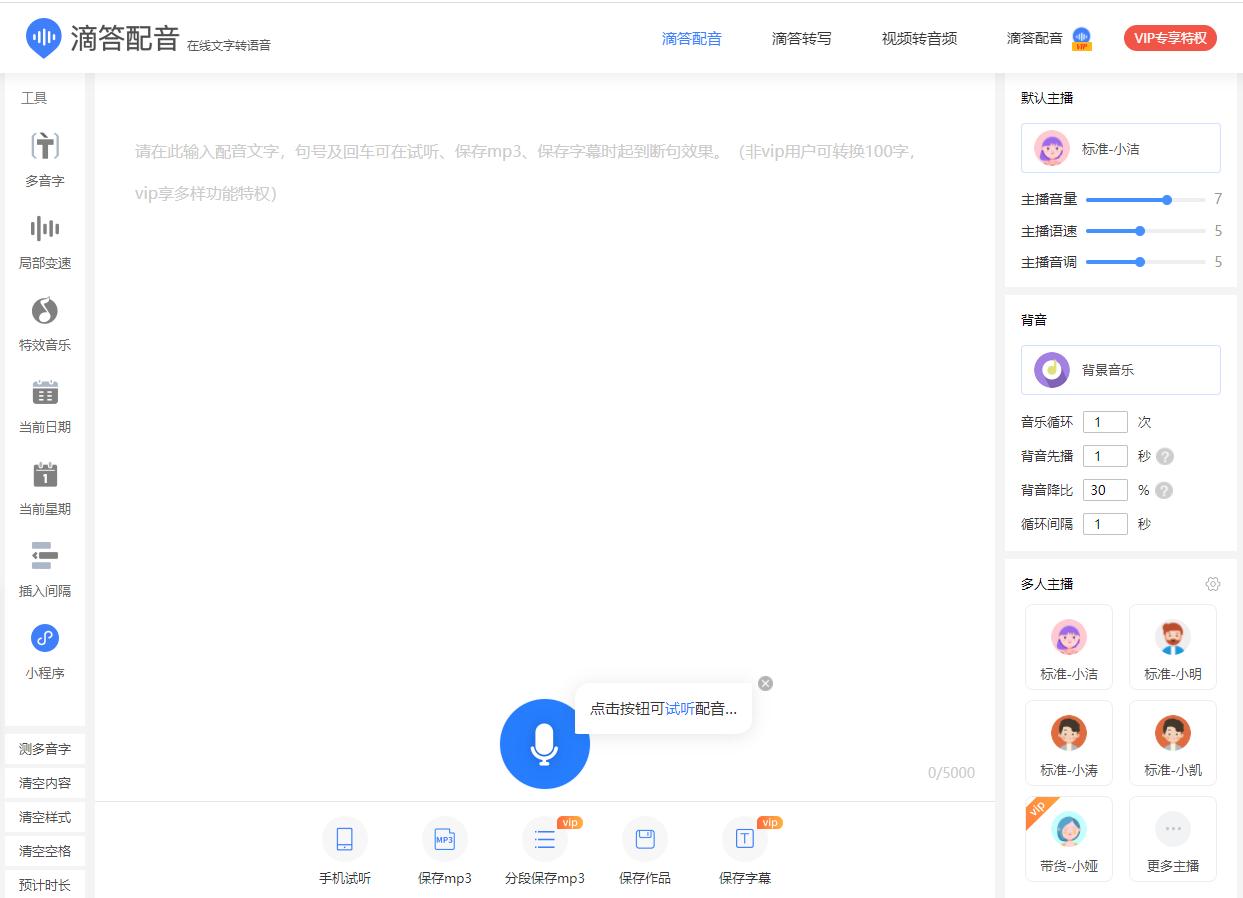Adjust the 主播音调 pitch slider

1146,262
